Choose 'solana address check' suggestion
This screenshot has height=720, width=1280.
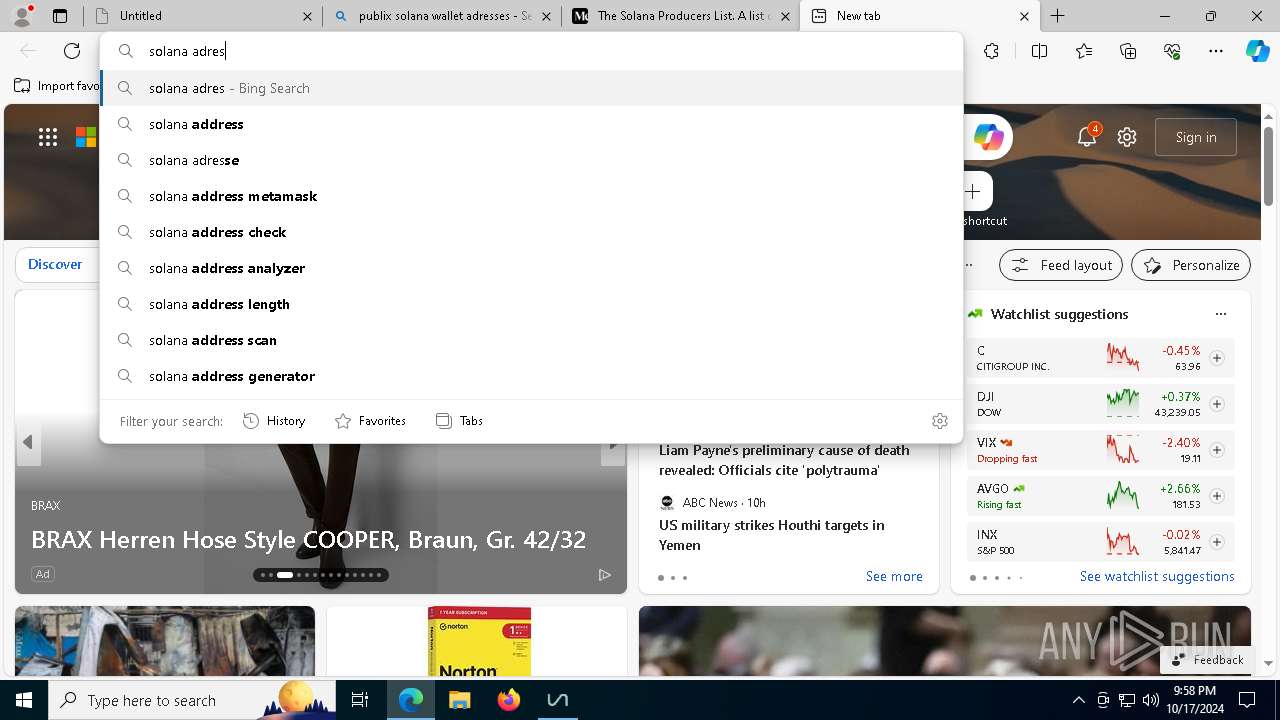tap(531, 232)
